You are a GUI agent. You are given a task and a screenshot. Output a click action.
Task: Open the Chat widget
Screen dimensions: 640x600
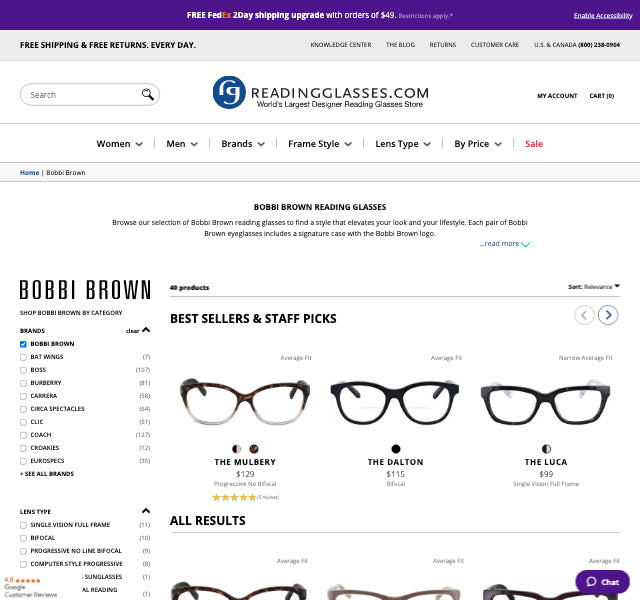pyautogui.click(x=602, y=582)
